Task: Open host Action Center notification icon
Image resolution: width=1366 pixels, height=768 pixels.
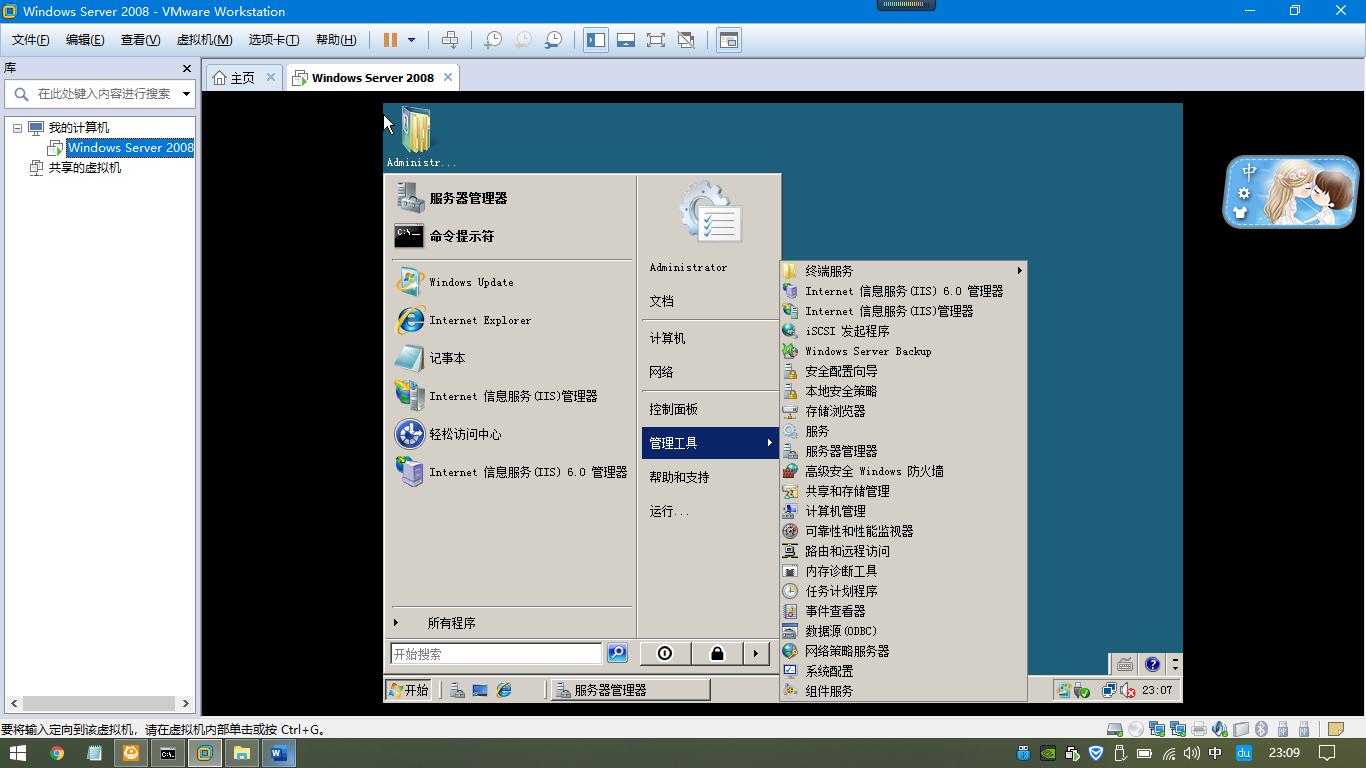Action: pyautogui.click(x=1328, y=753)
